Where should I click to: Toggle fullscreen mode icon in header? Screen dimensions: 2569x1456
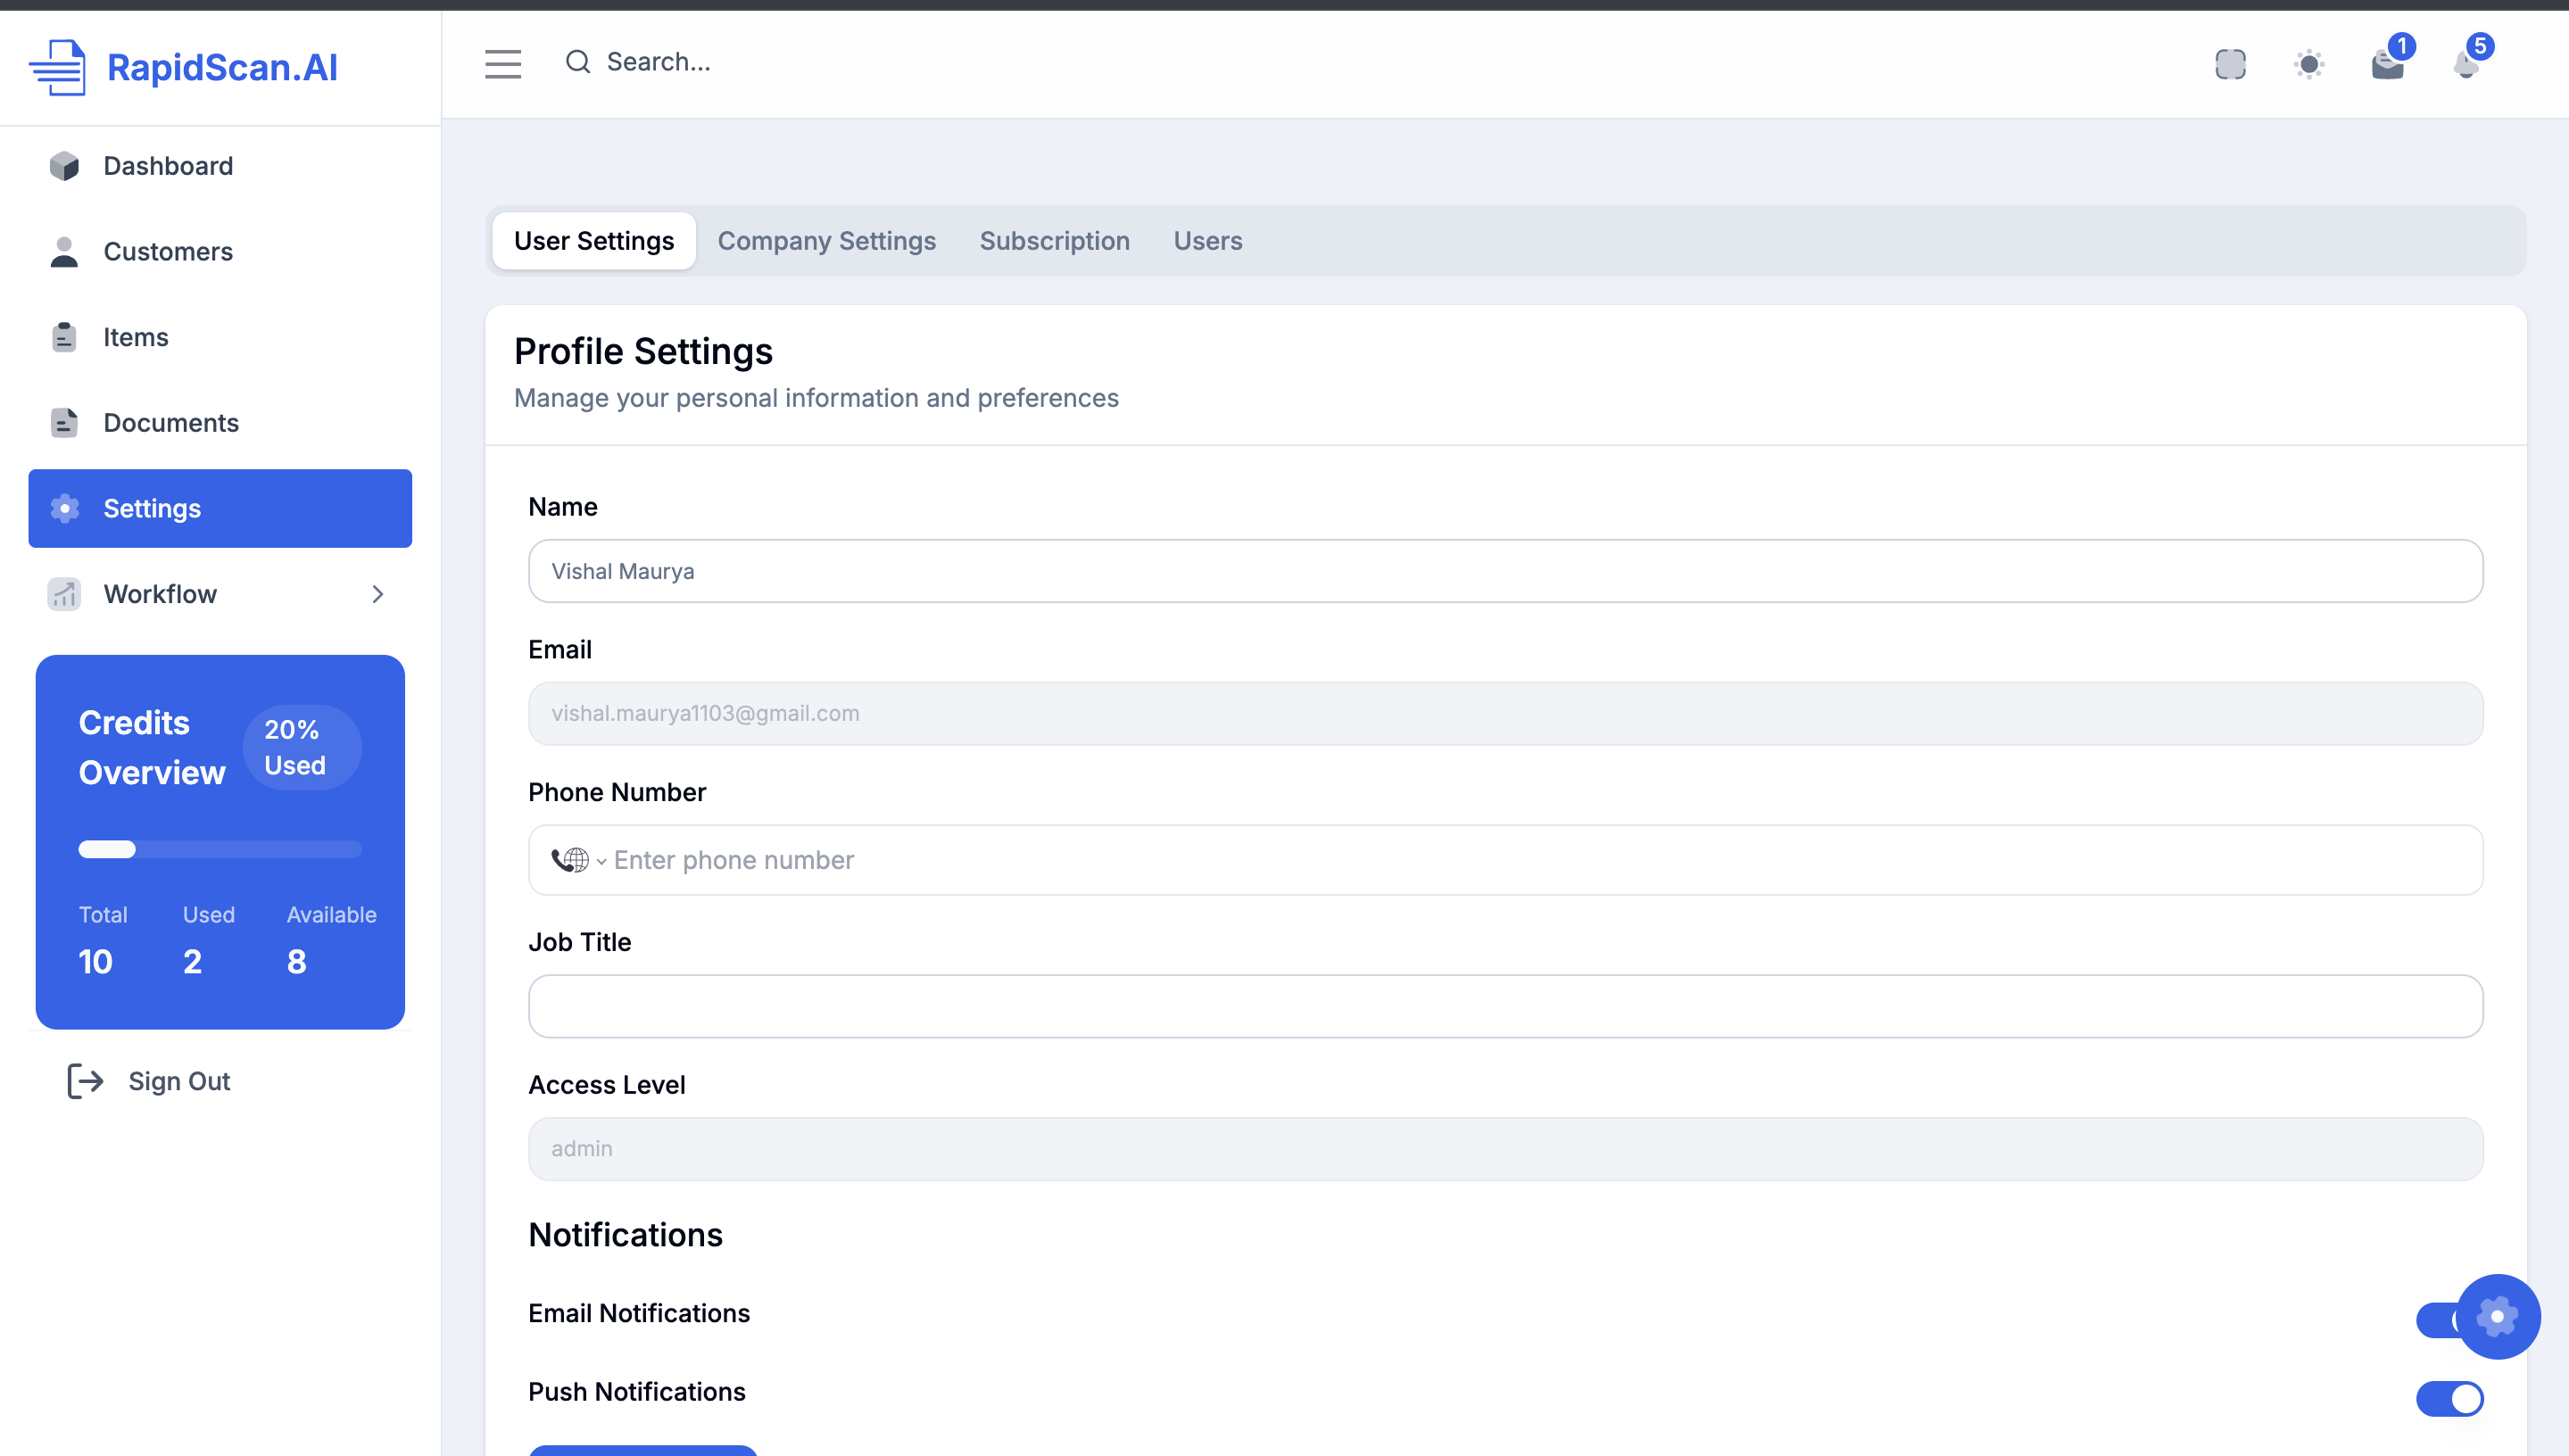[x=2230, y=64]
